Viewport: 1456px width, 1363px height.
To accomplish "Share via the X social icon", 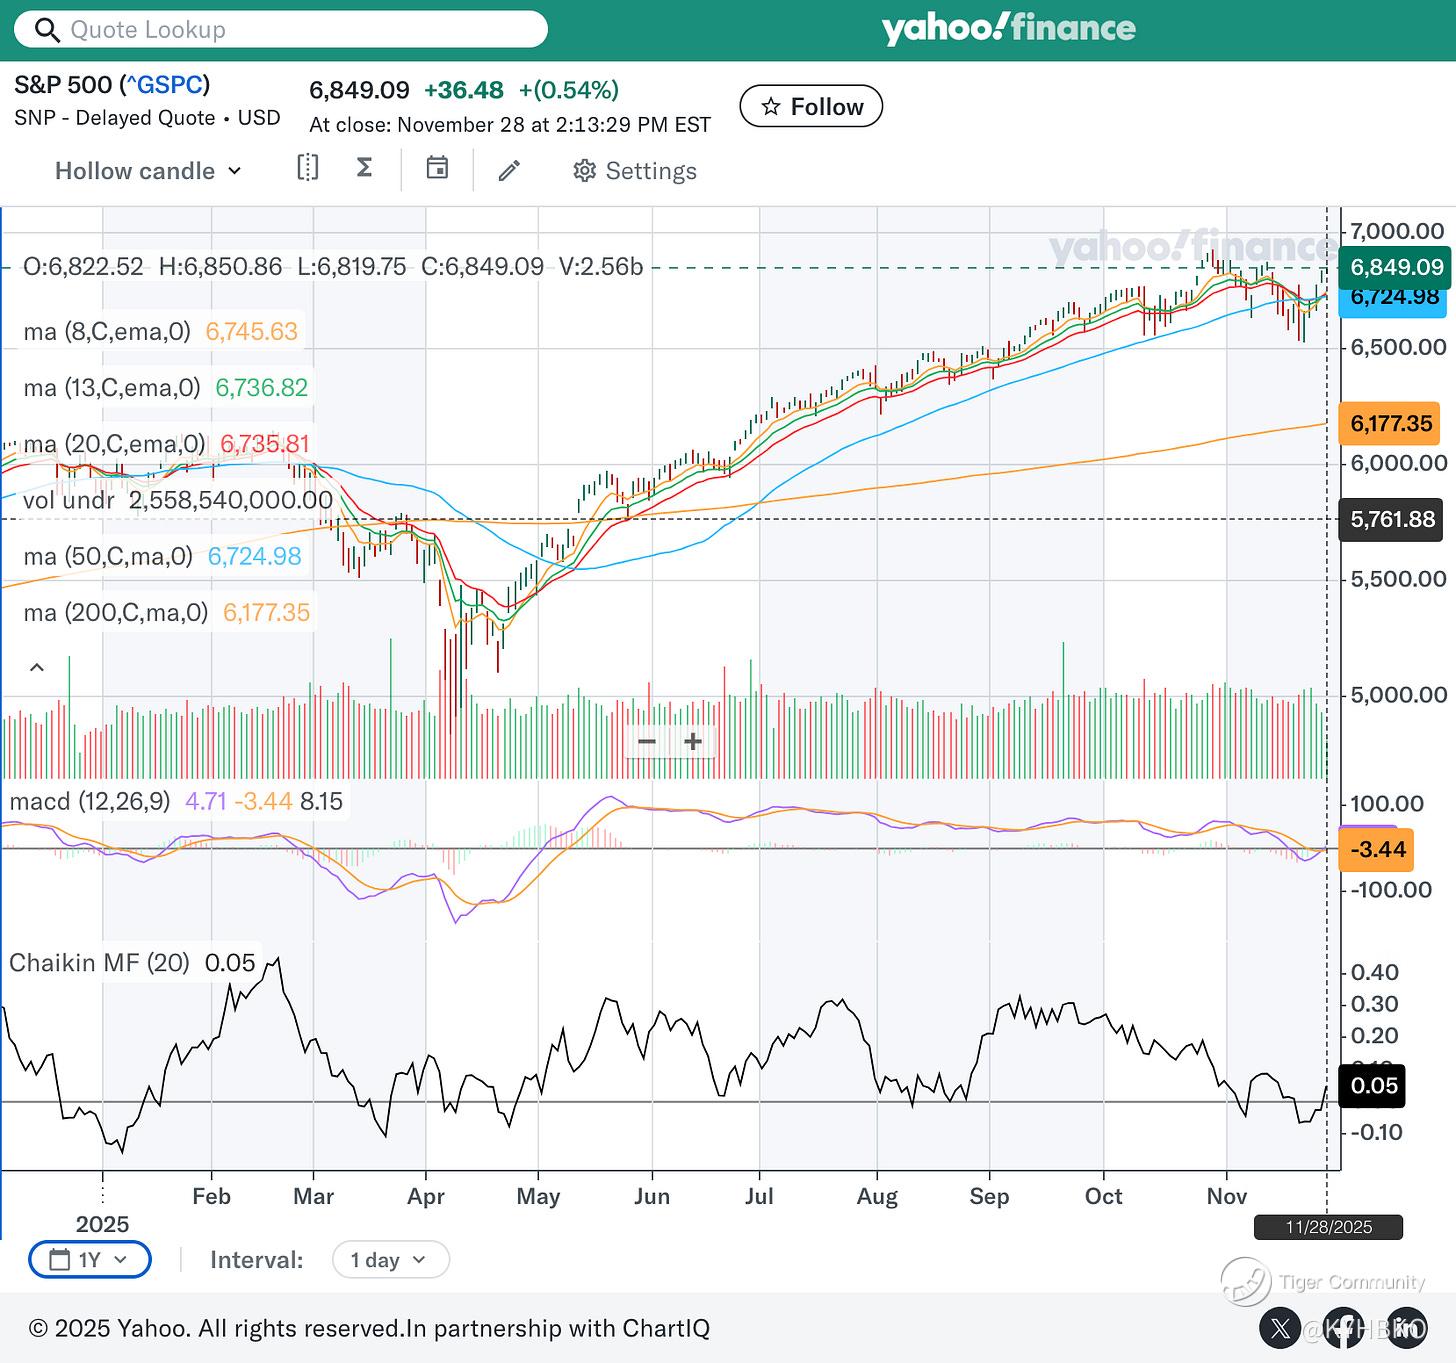I will 1280,1328.
